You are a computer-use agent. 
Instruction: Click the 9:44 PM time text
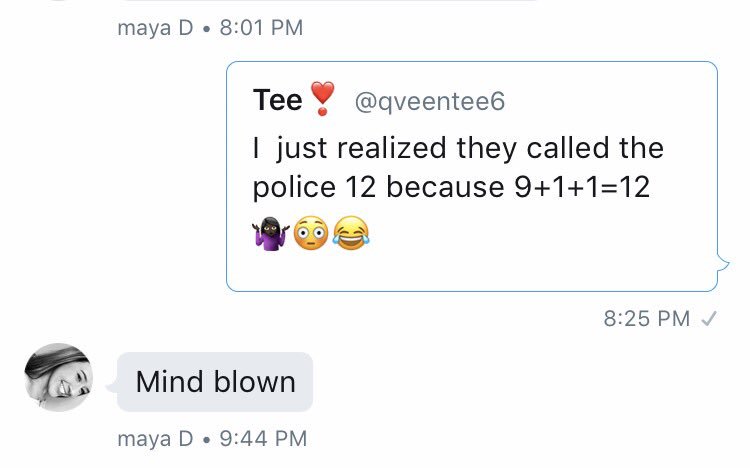(x=263, y=439)
